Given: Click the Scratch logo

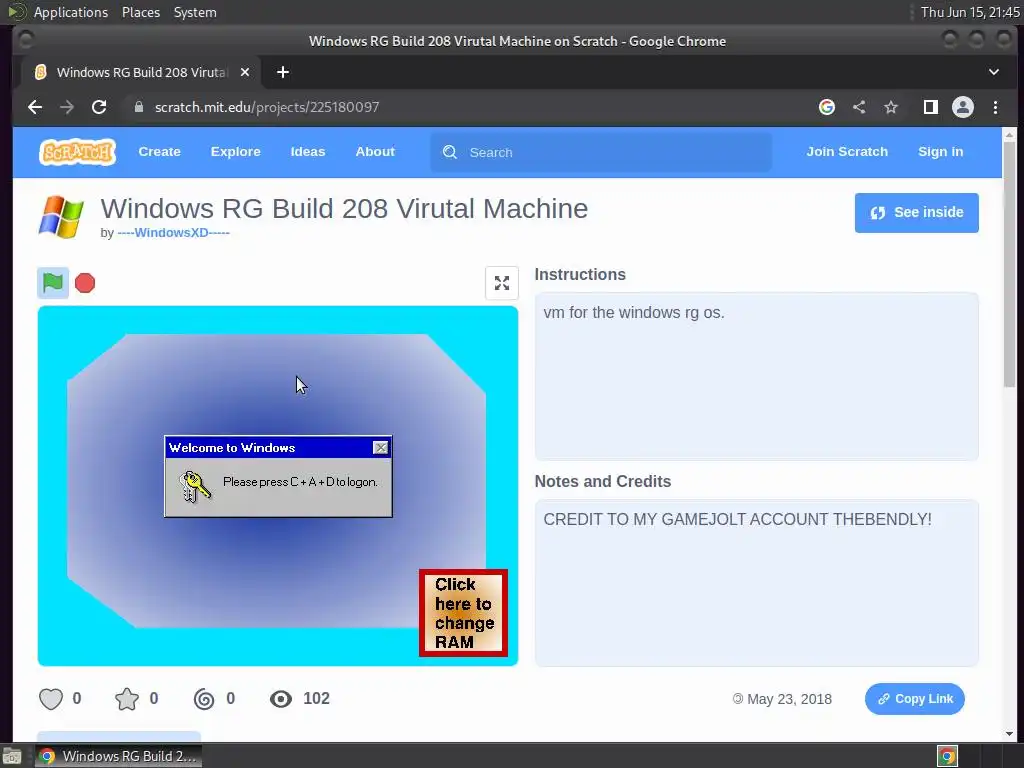Looking at the screenshot, I should click(77, 152).
